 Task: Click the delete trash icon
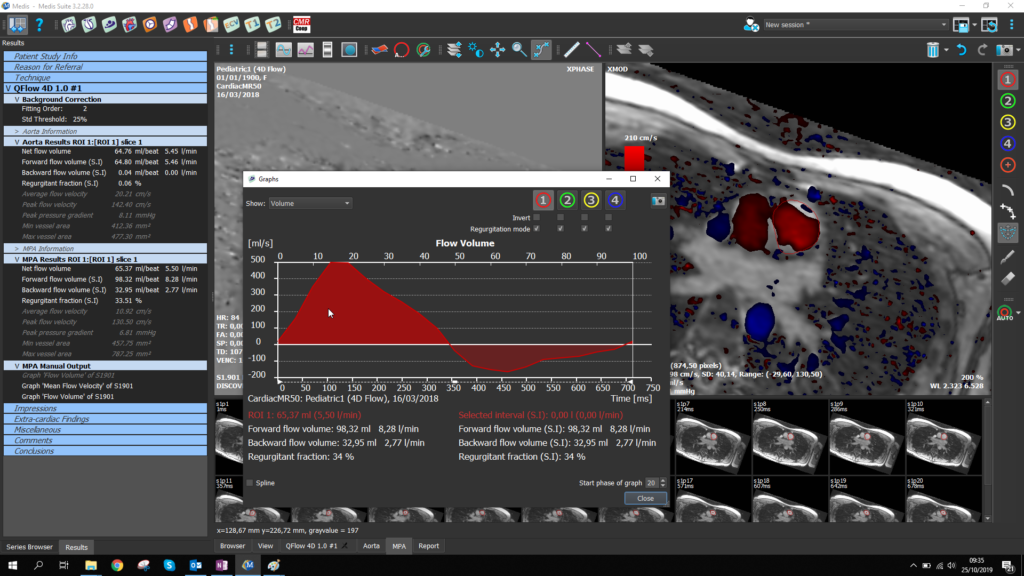933,48
